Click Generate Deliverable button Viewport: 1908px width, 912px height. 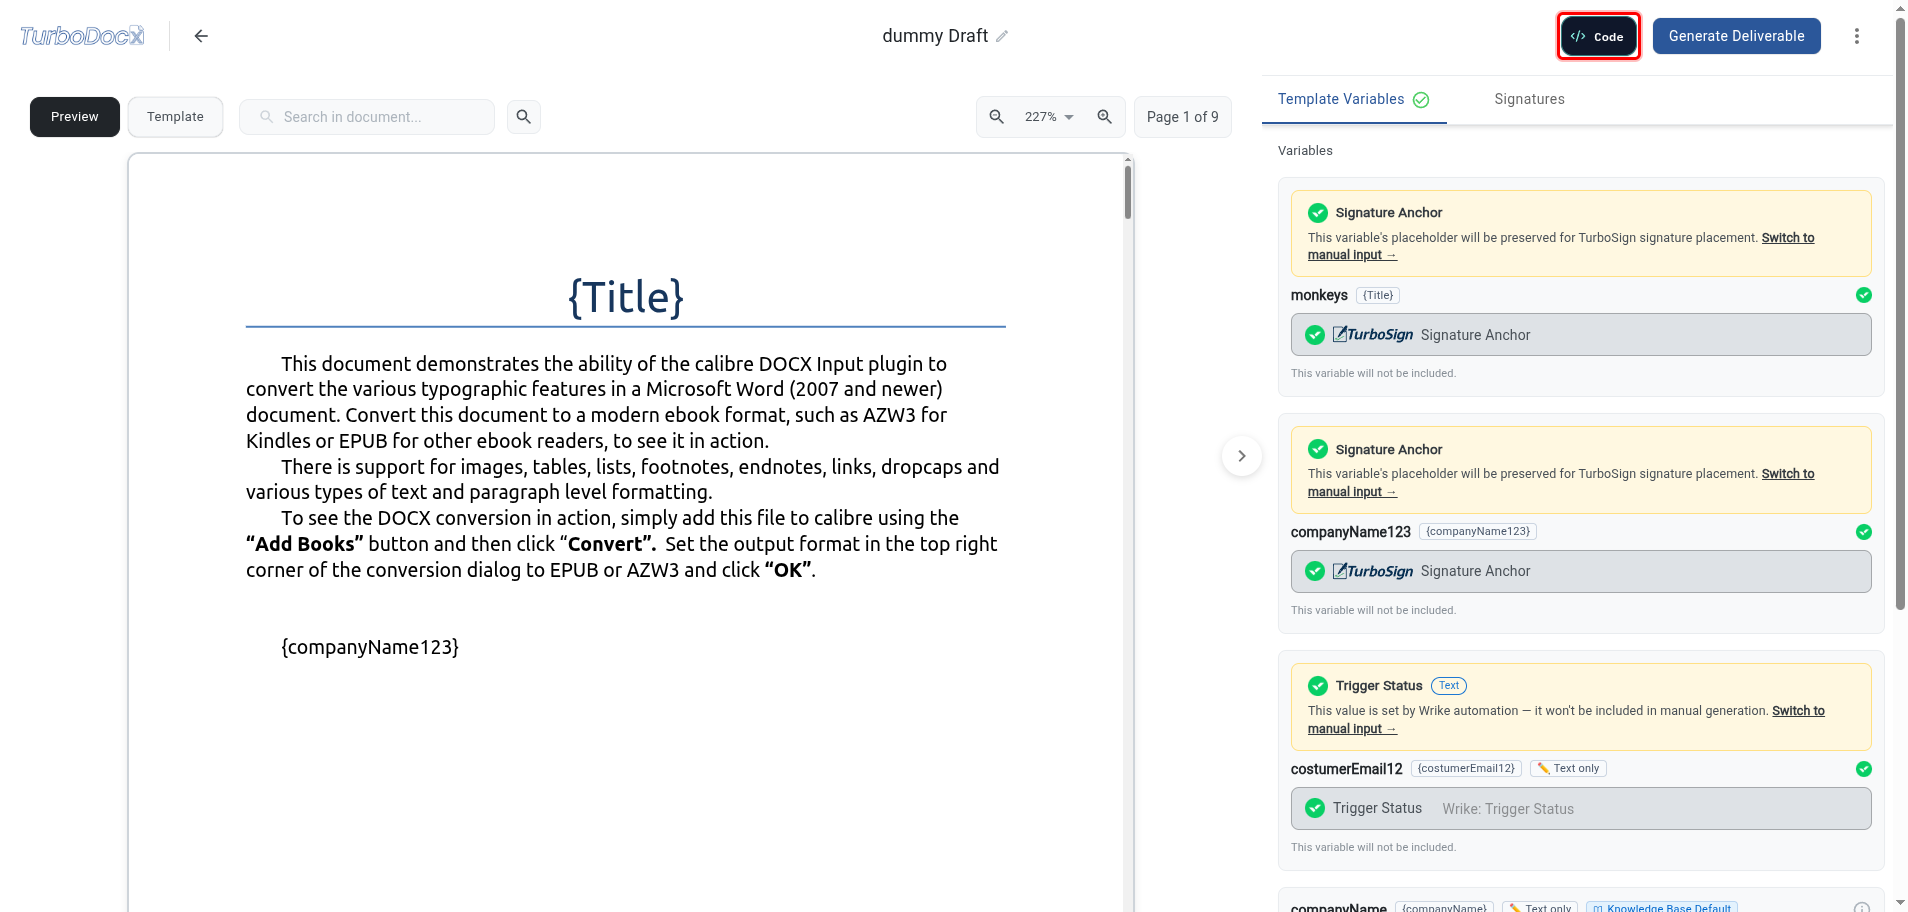click(1737, 36)
